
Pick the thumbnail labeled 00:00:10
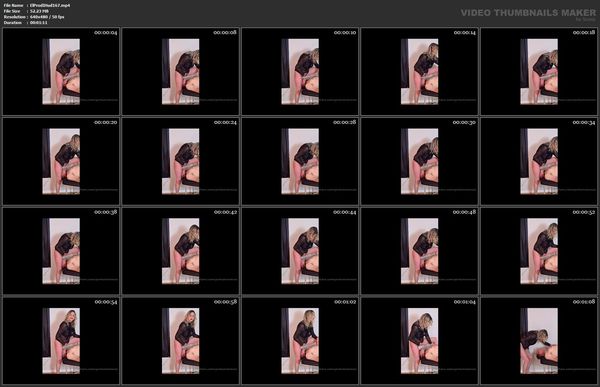click(x=300, y=71)
